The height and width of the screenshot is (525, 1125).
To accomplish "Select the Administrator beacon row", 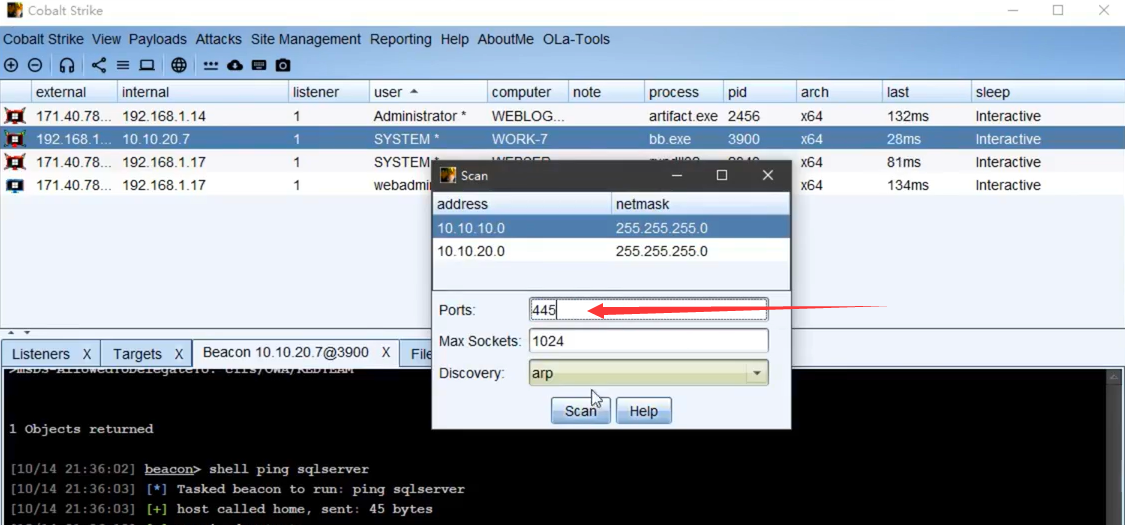I will click(x=420, y=116).
